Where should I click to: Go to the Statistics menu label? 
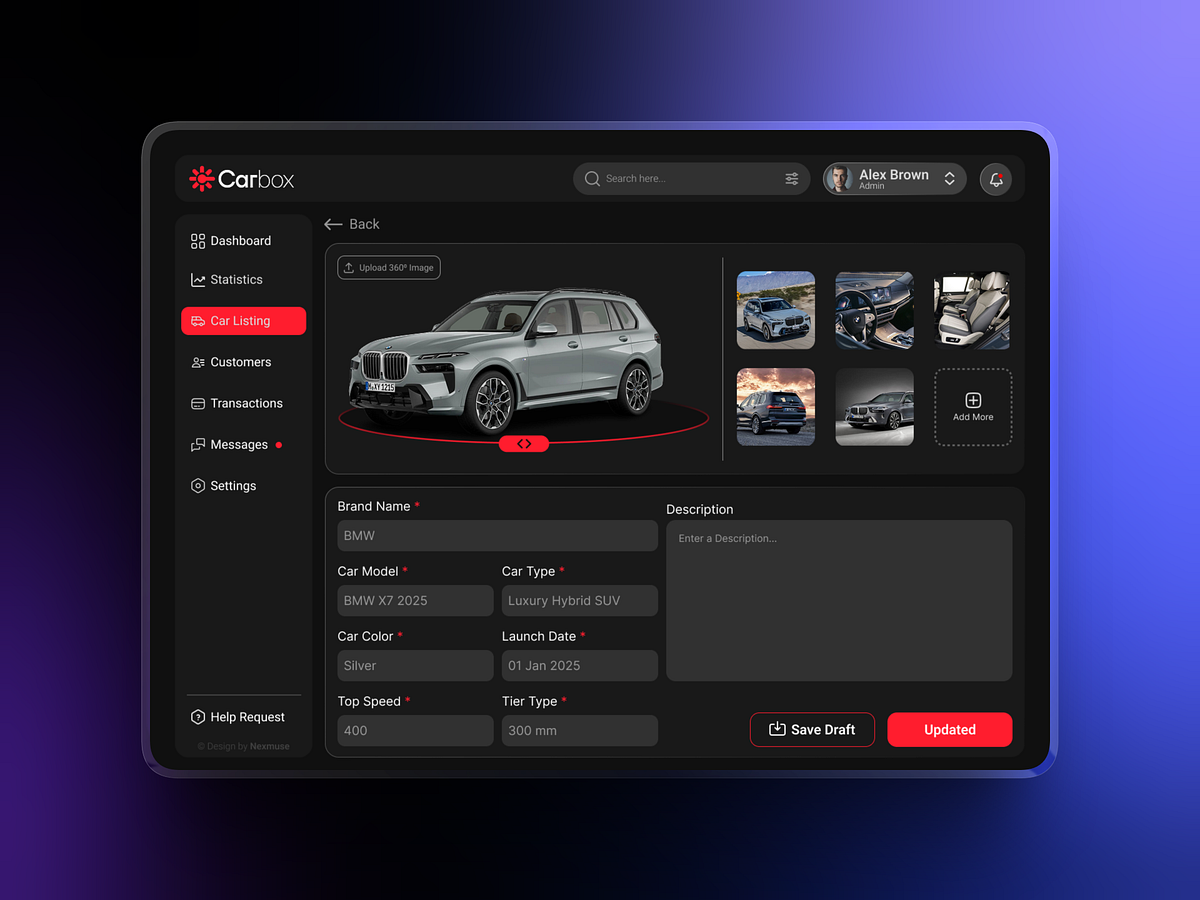point(237,280)
